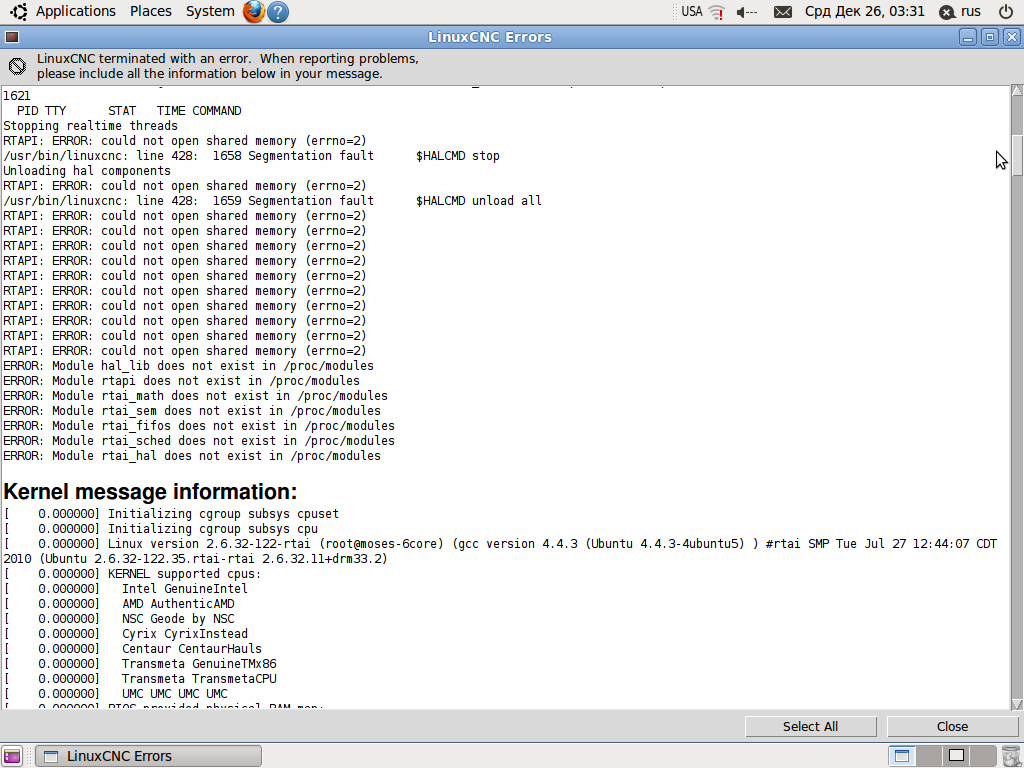Close the LinuxCNC Errors window via title bar
Image resolution: width=1024 pixels, height=768 pixels.
1012,37
